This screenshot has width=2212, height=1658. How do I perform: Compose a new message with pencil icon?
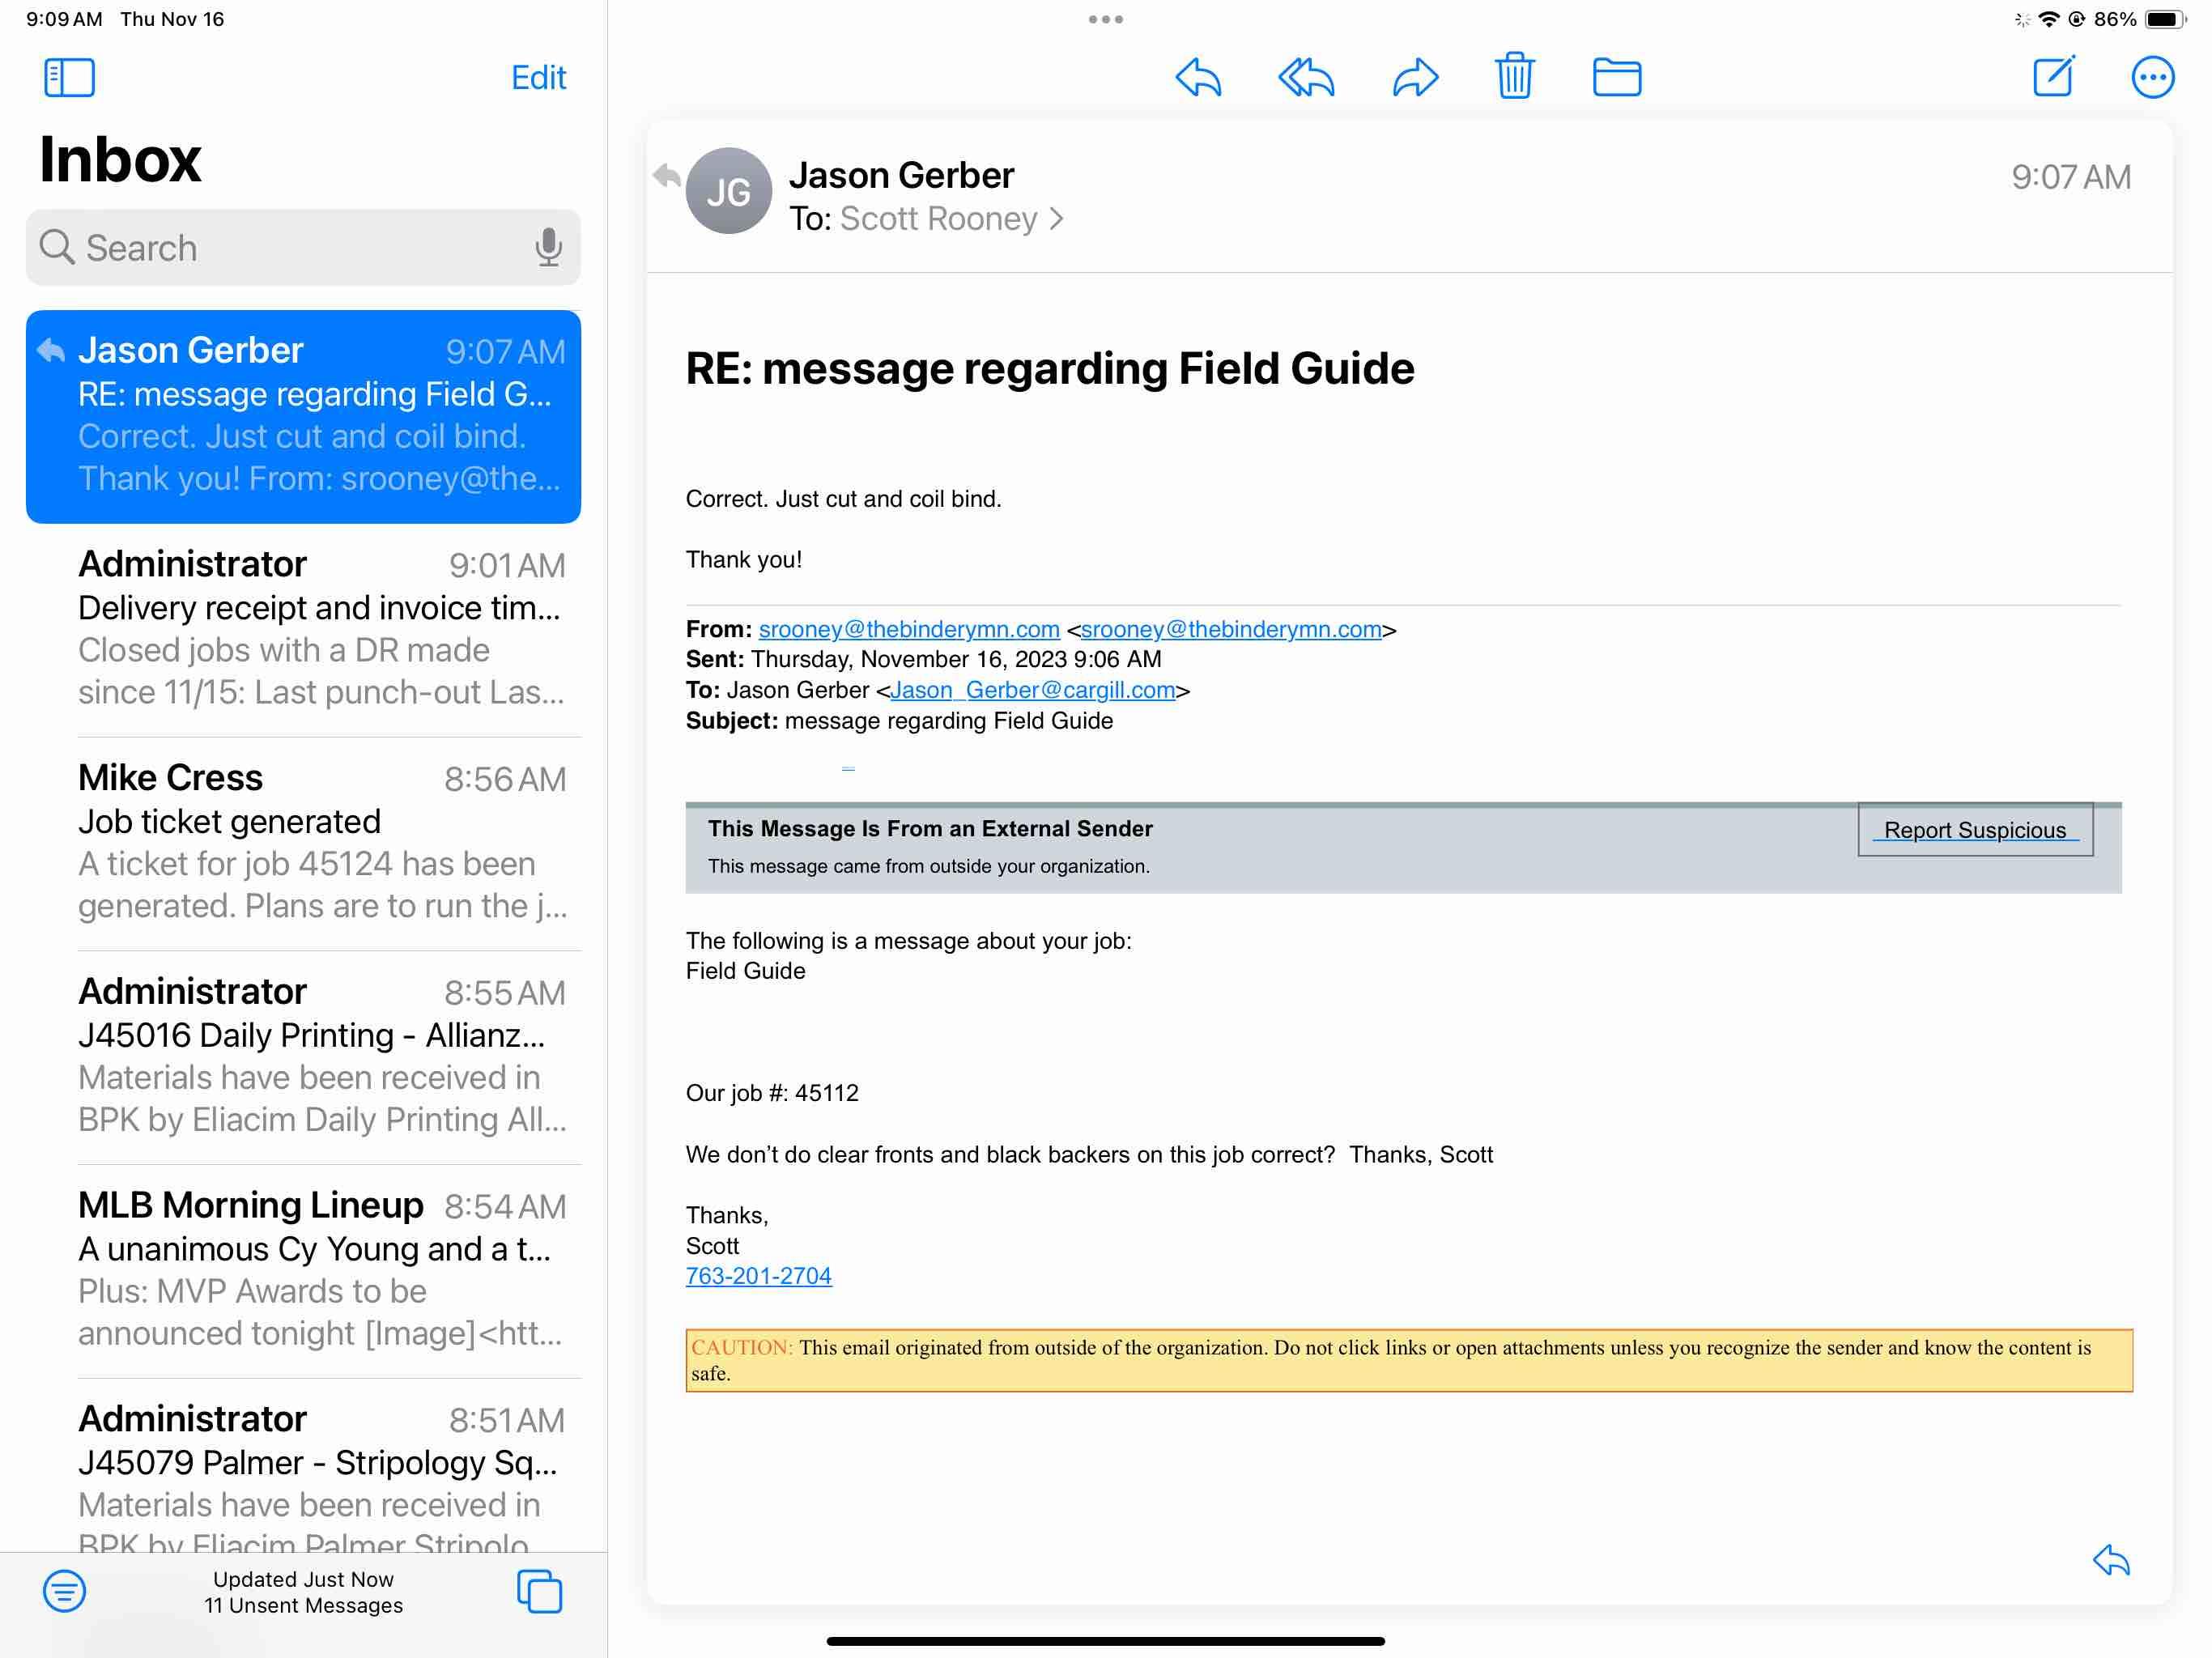(2054, 76)
